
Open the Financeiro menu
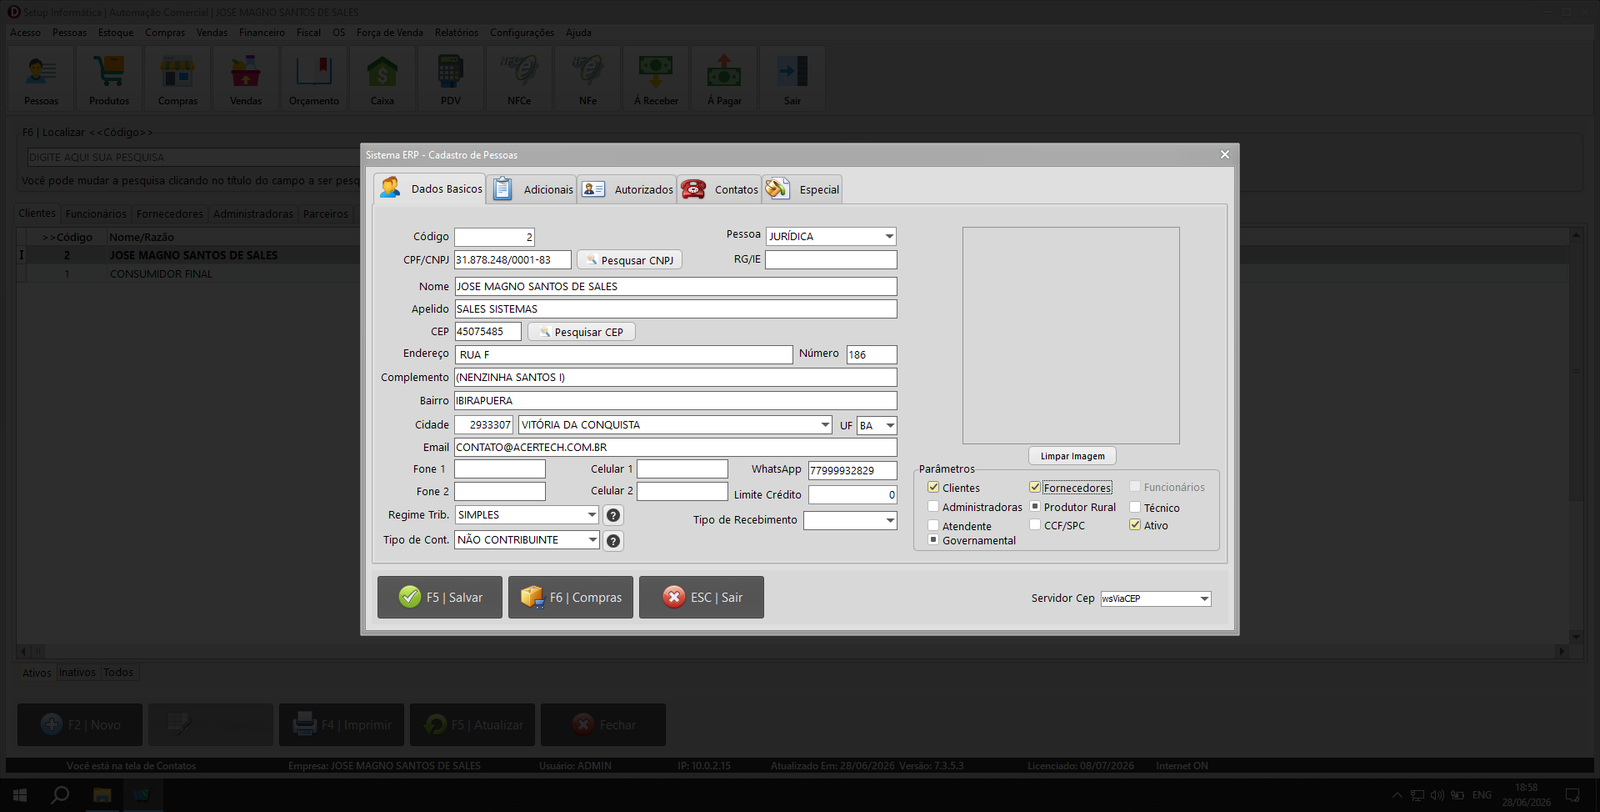tap(261, 32)
